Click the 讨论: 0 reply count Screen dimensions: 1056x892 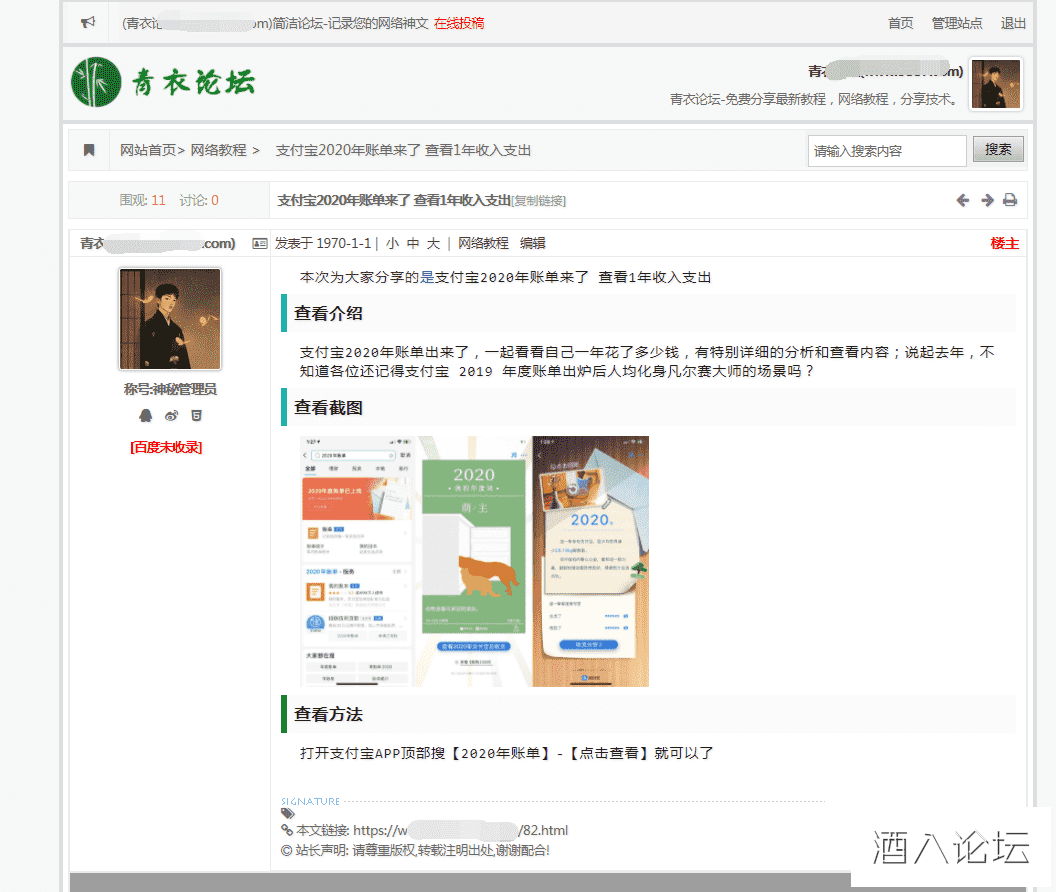199,200
